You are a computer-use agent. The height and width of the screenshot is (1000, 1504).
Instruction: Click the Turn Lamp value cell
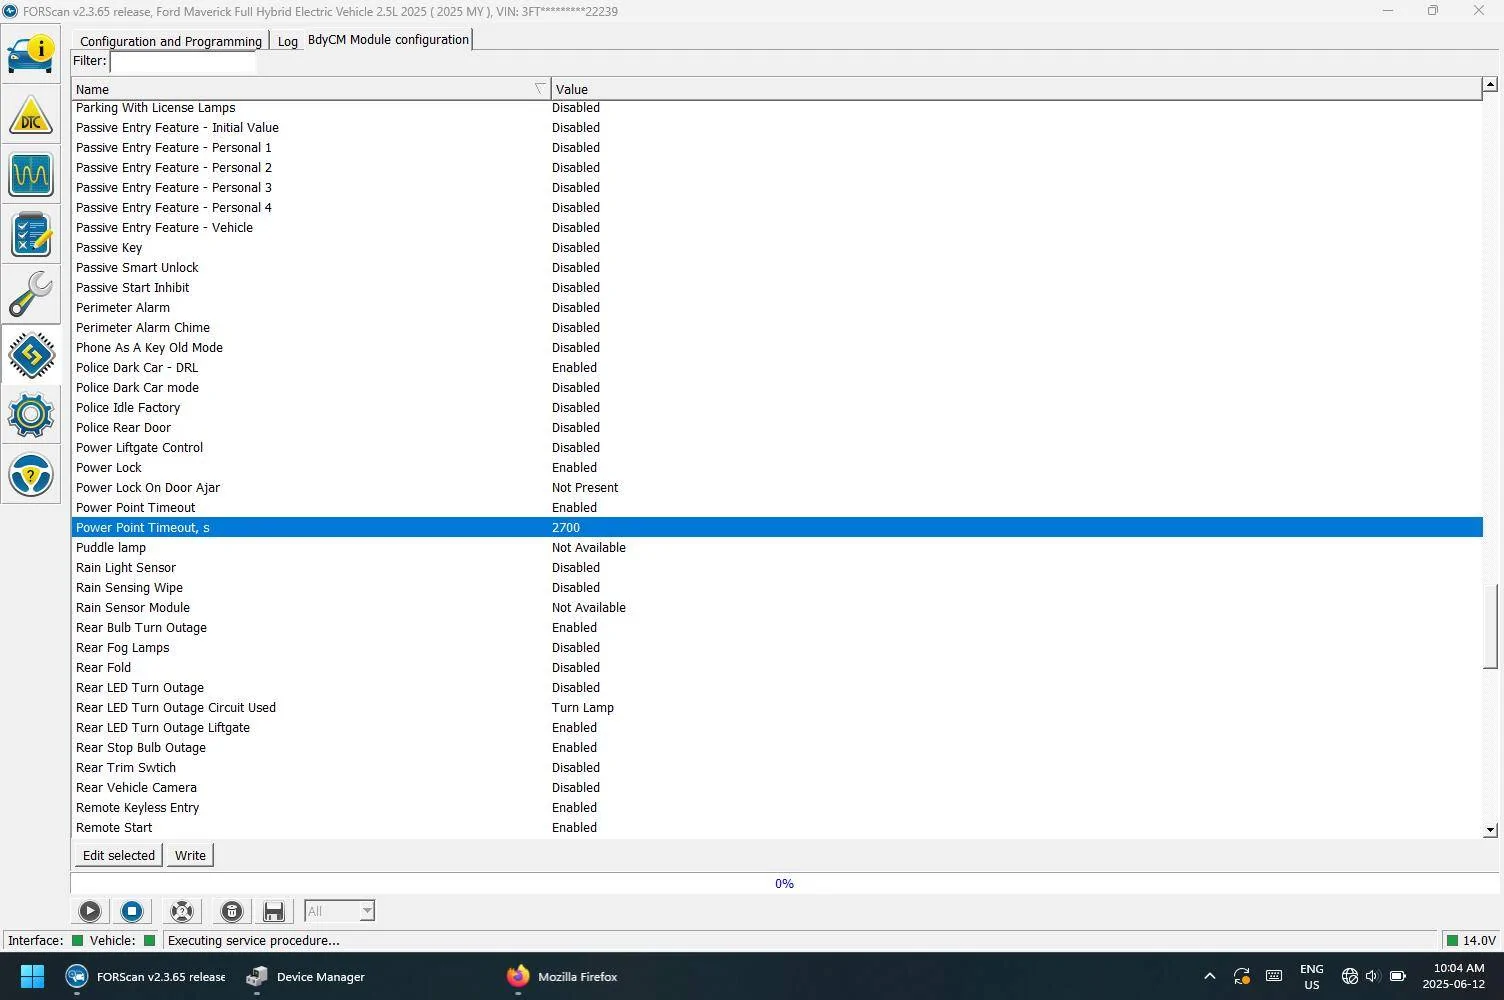[x=583, y=707]
